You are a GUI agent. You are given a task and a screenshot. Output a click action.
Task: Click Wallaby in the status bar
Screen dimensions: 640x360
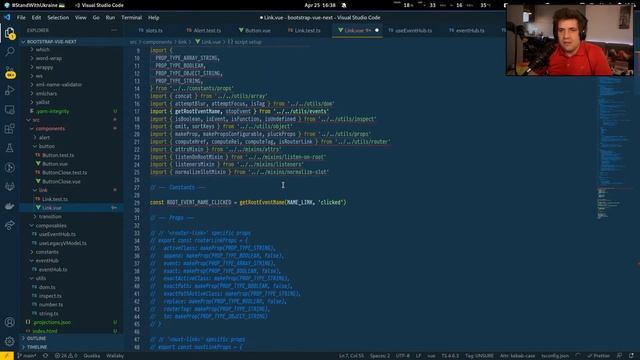pos(115,356)
